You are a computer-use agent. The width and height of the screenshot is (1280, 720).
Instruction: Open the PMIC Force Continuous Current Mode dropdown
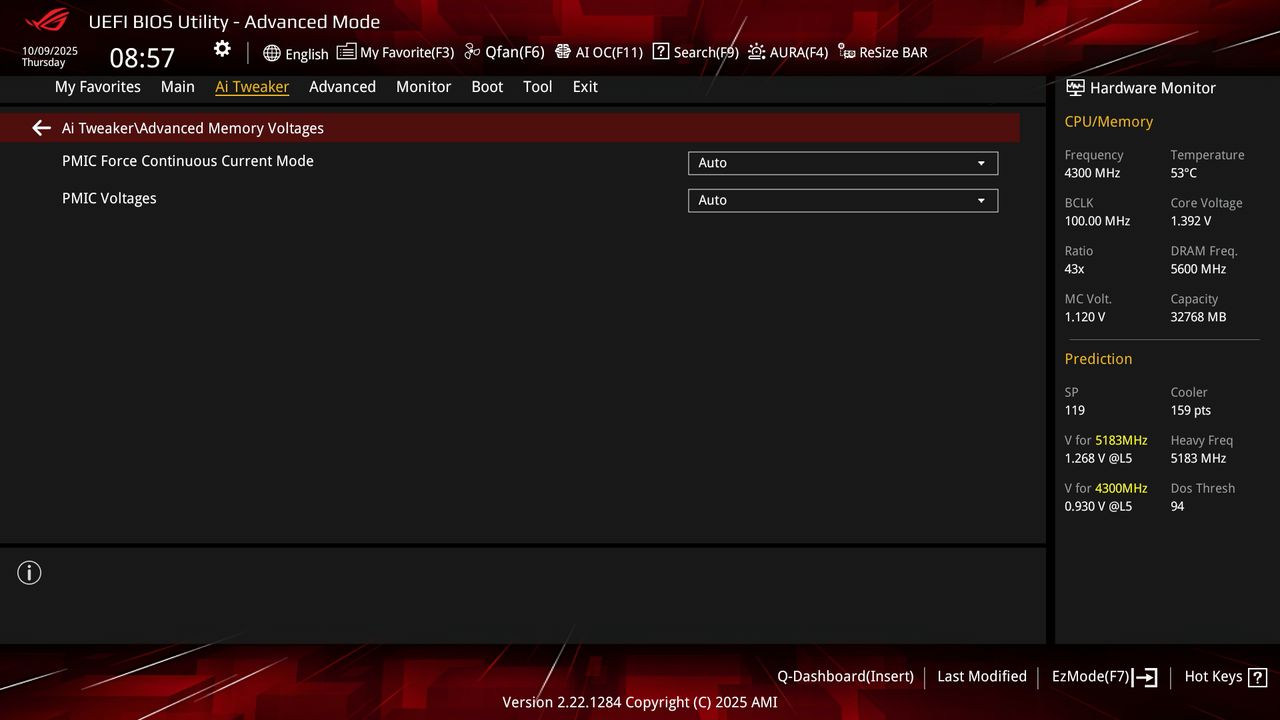[x=842, y=163]
